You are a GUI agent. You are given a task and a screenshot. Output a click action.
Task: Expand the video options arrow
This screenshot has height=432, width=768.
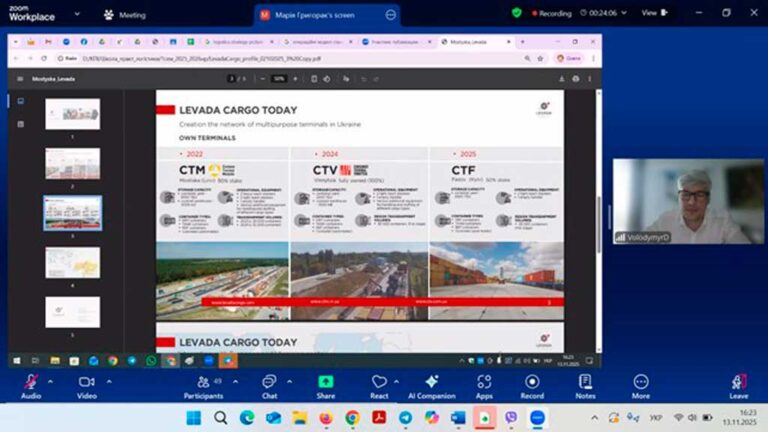point(109,379)
